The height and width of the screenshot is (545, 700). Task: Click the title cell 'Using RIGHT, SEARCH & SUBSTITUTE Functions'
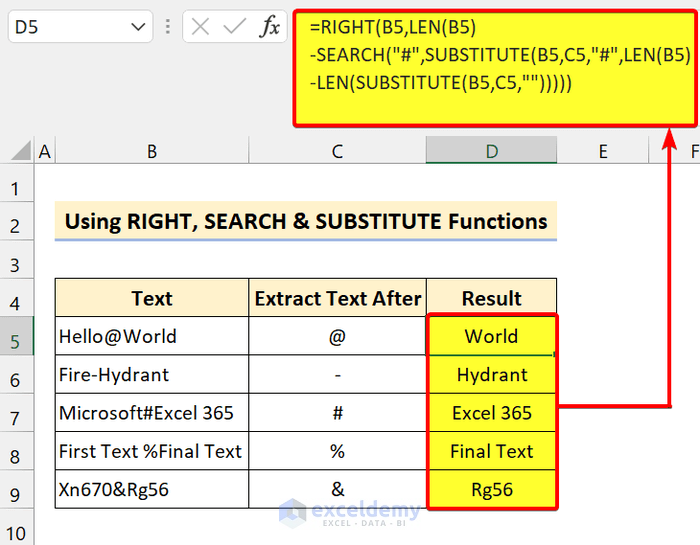(x=306, y=221)
